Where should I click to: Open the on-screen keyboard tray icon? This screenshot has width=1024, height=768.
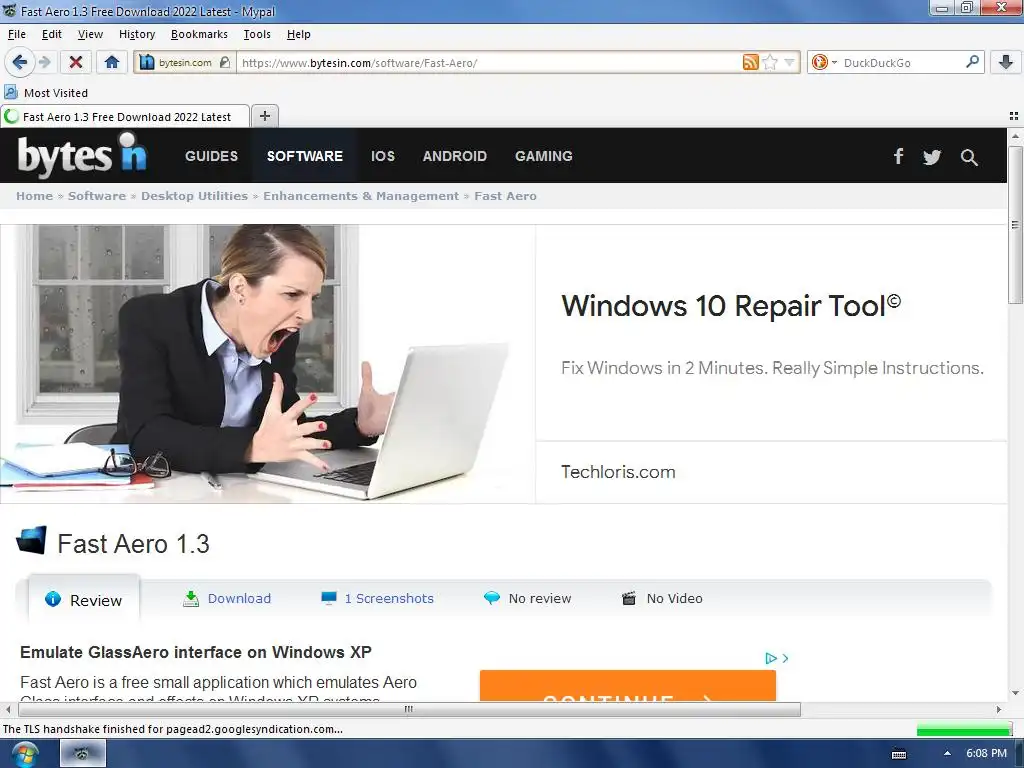pos(899,754)
